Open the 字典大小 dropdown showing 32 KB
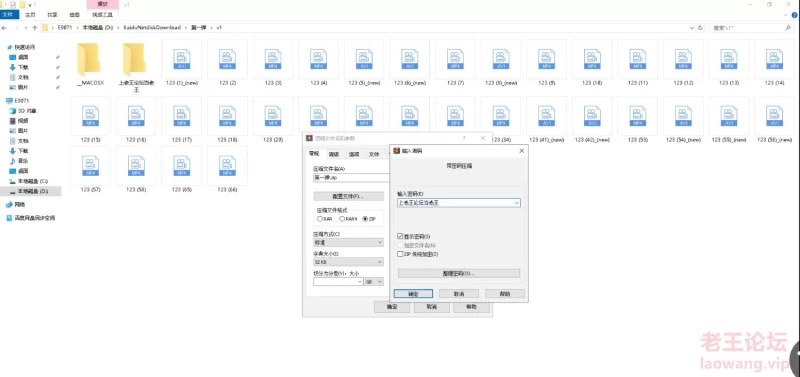The height and width of the screenshot is (377, 800). coord(348,262)
